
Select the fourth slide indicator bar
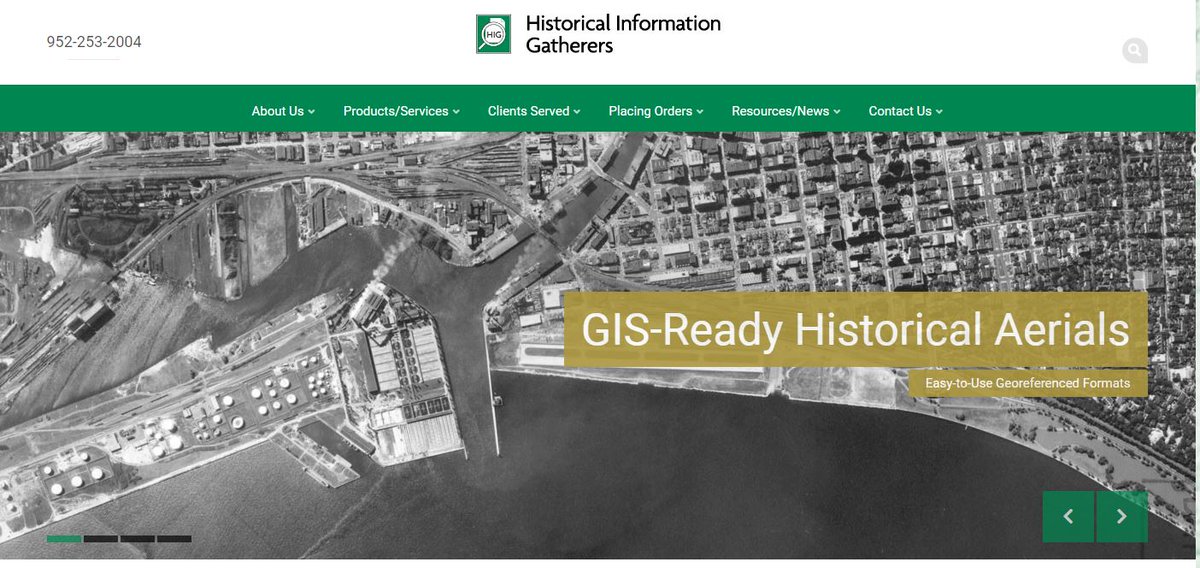174,539
